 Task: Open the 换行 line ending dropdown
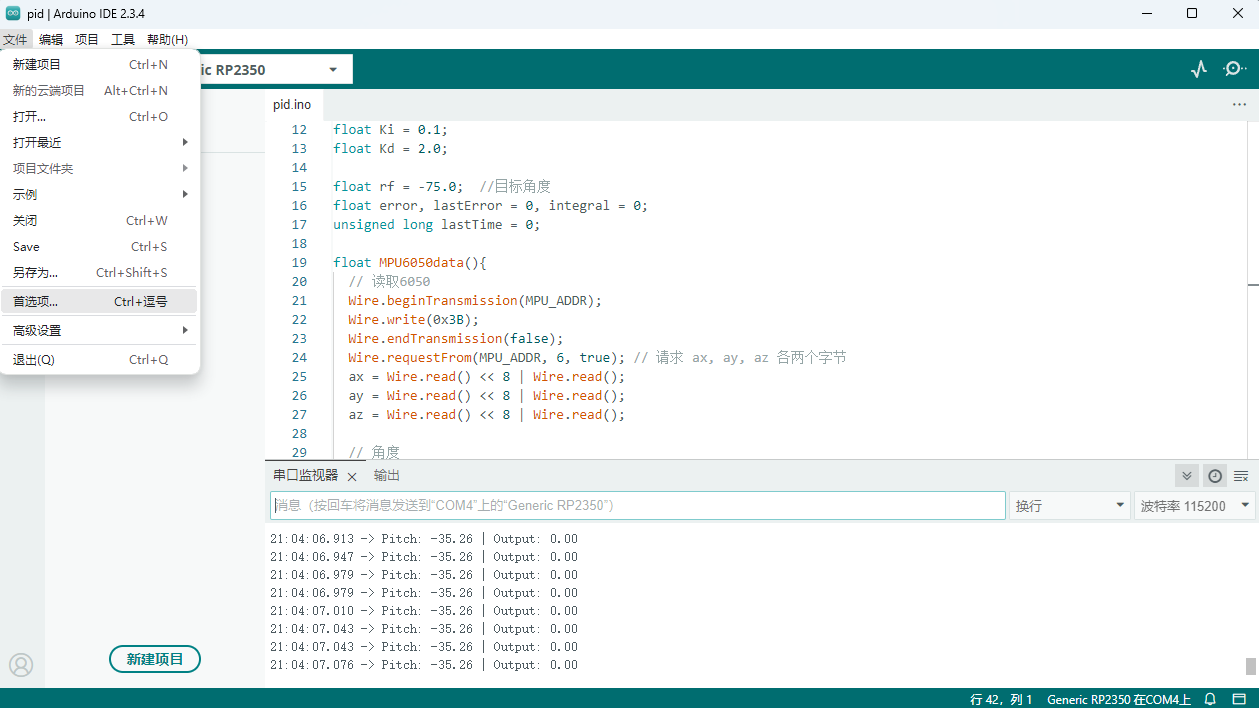coord(1070,506)
